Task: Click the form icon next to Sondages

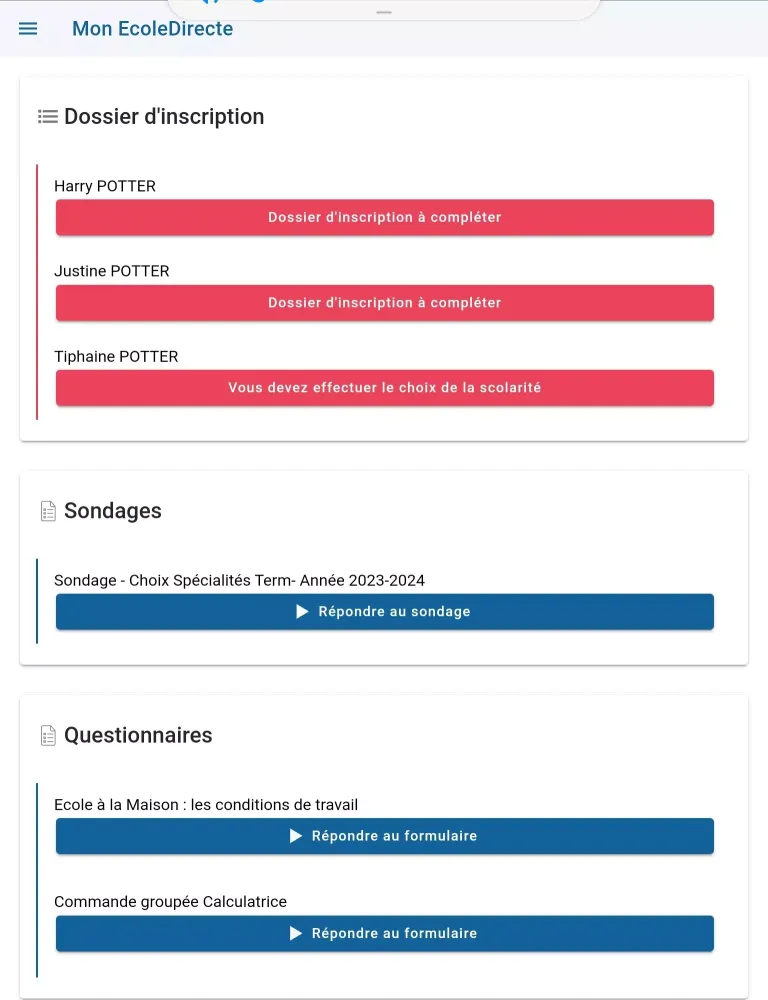Action: point(48,512)
